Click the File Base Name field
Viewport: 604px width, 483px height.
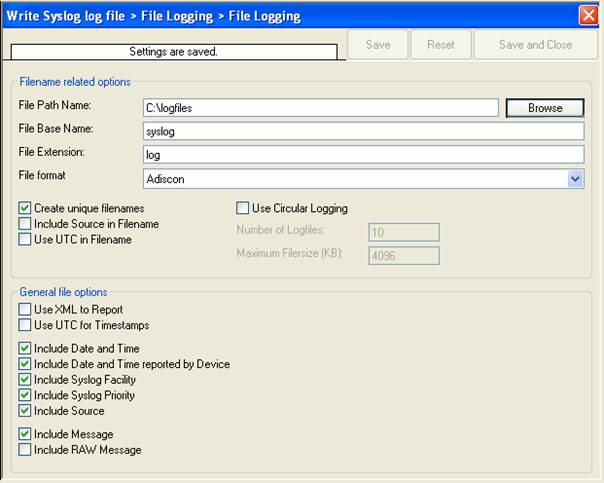(x=364, y=131)
